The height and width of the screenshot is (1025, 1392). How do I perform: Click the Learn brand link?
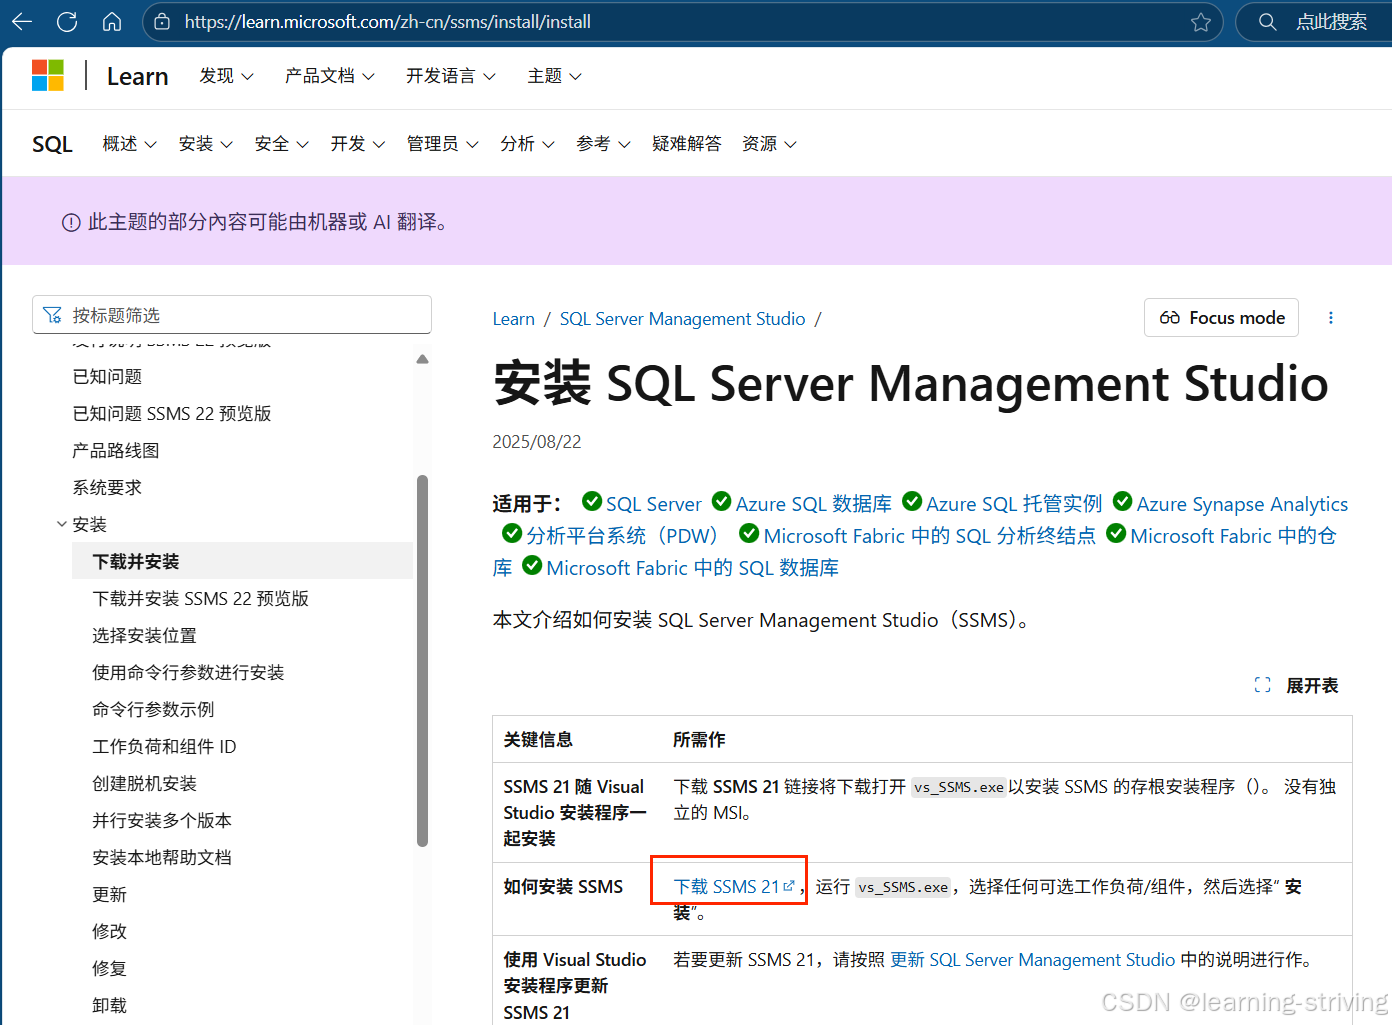138,77
